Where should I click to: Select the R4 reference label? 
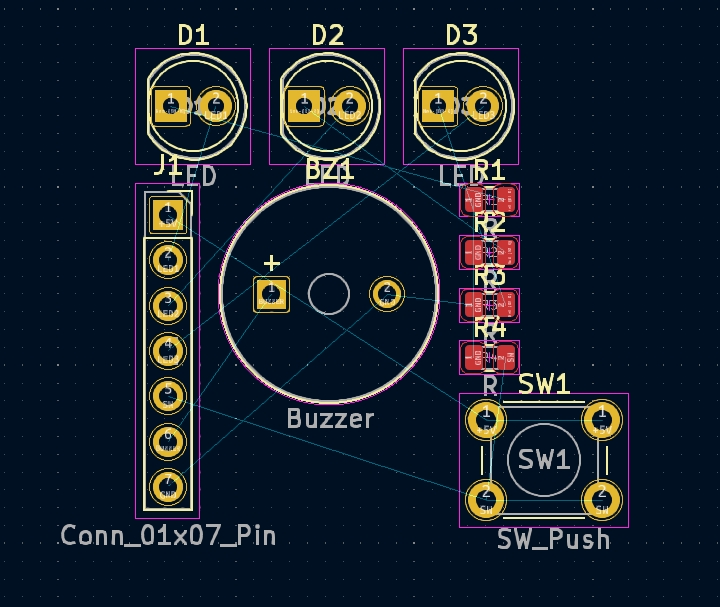coord(489,329)
